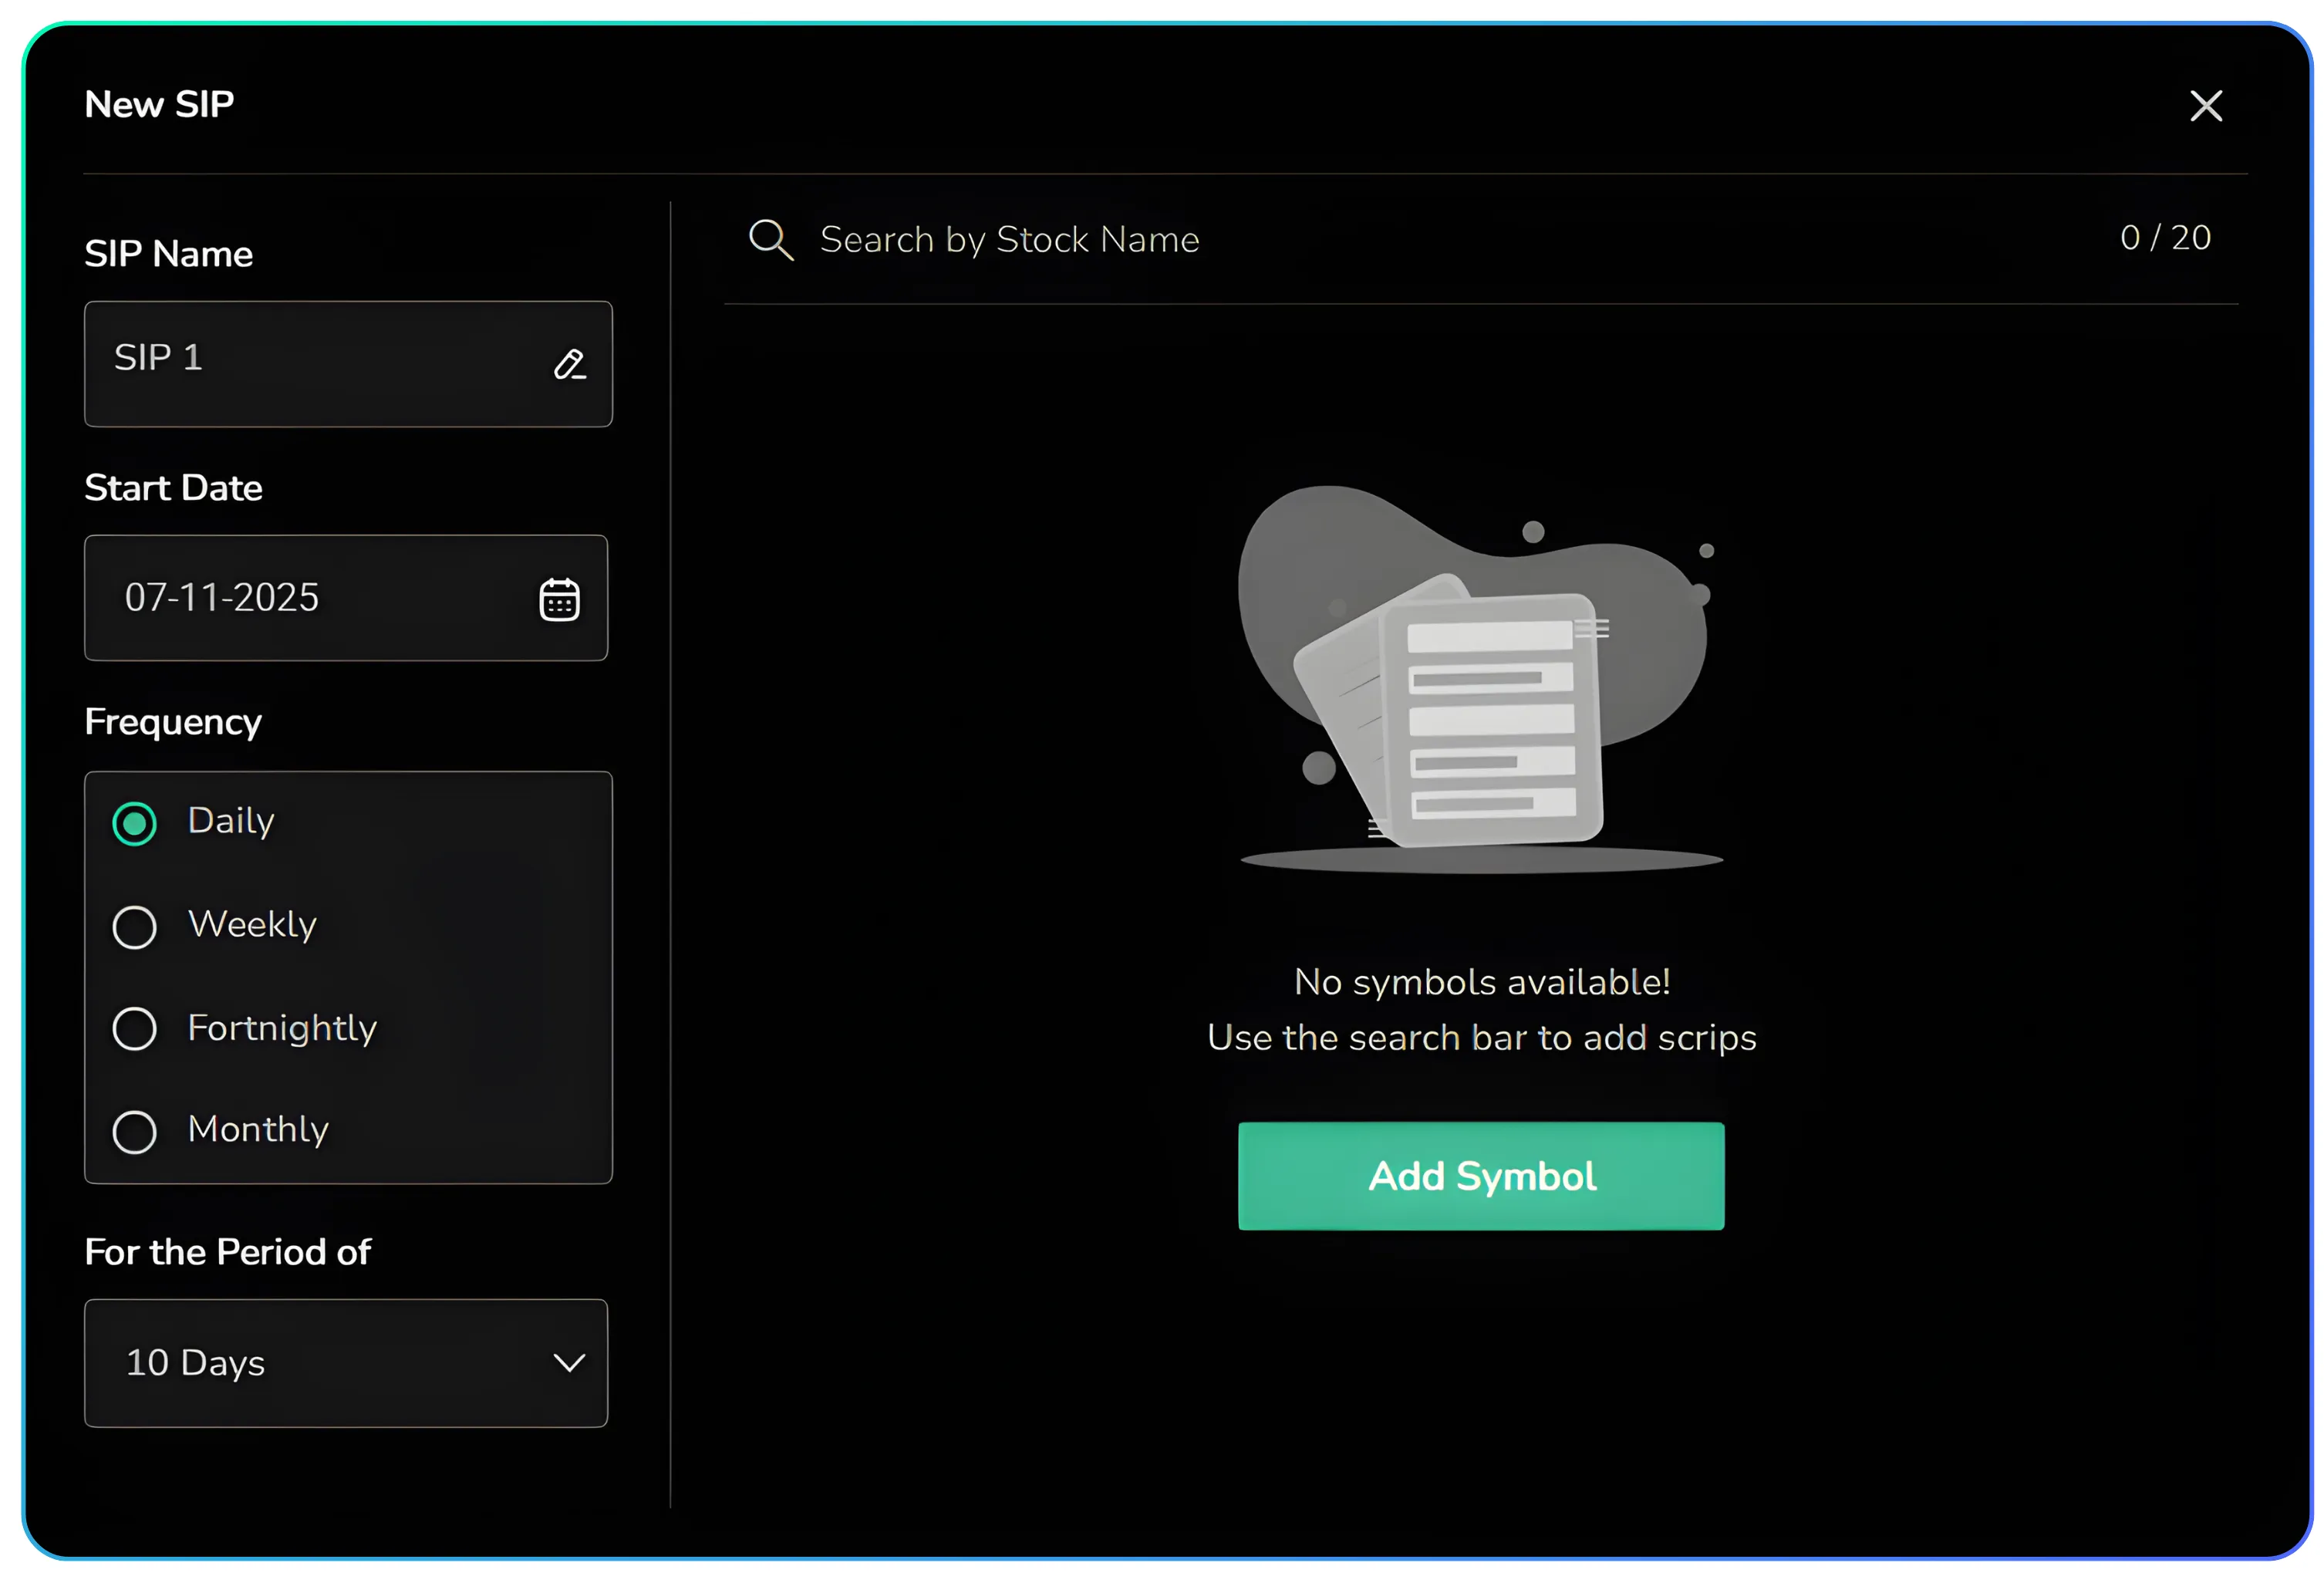Choose Fortnightly frequency
Viewport: 2324px width, 1573px height.
135,1029
